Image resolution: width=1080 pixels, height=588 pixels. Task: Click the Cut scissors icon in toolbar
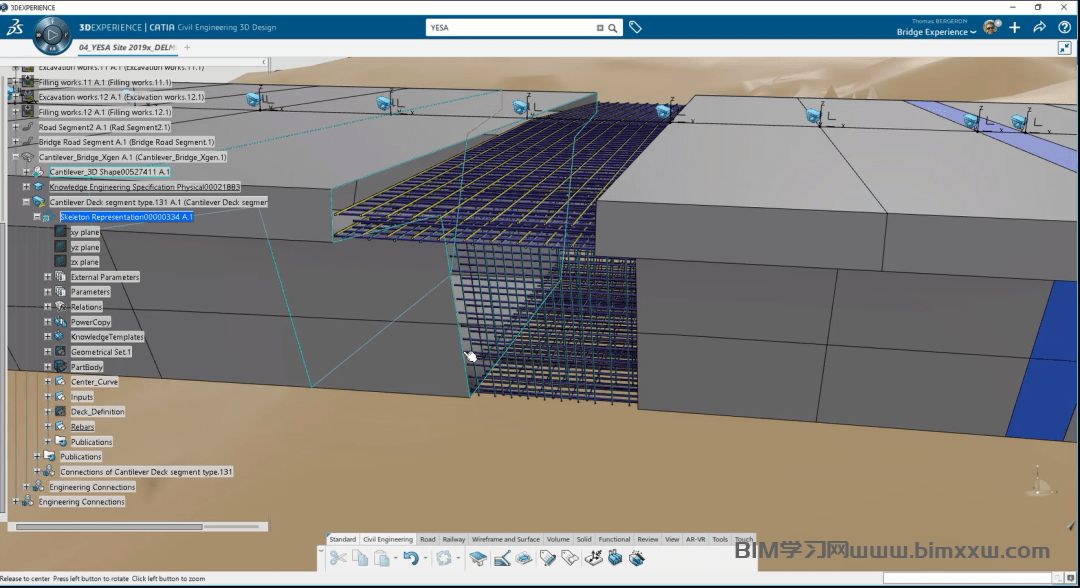338,558
